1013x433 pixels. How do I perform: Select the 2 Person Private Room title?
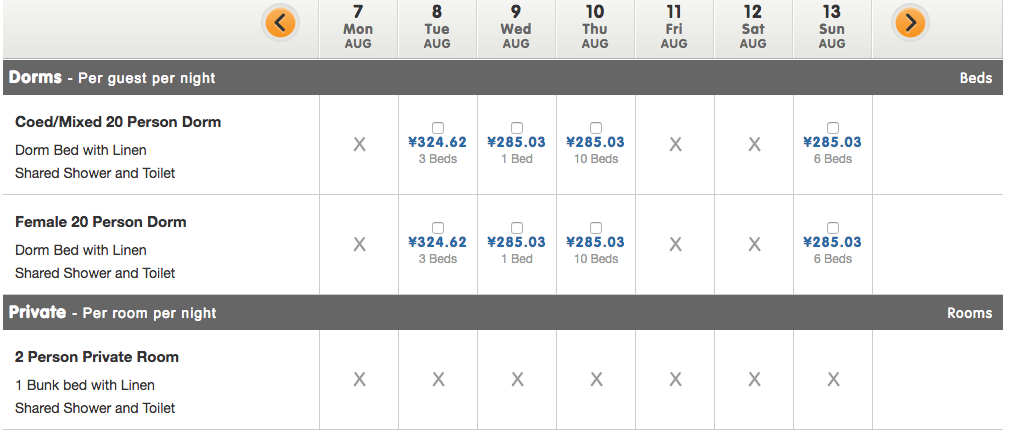pos(97,357)
